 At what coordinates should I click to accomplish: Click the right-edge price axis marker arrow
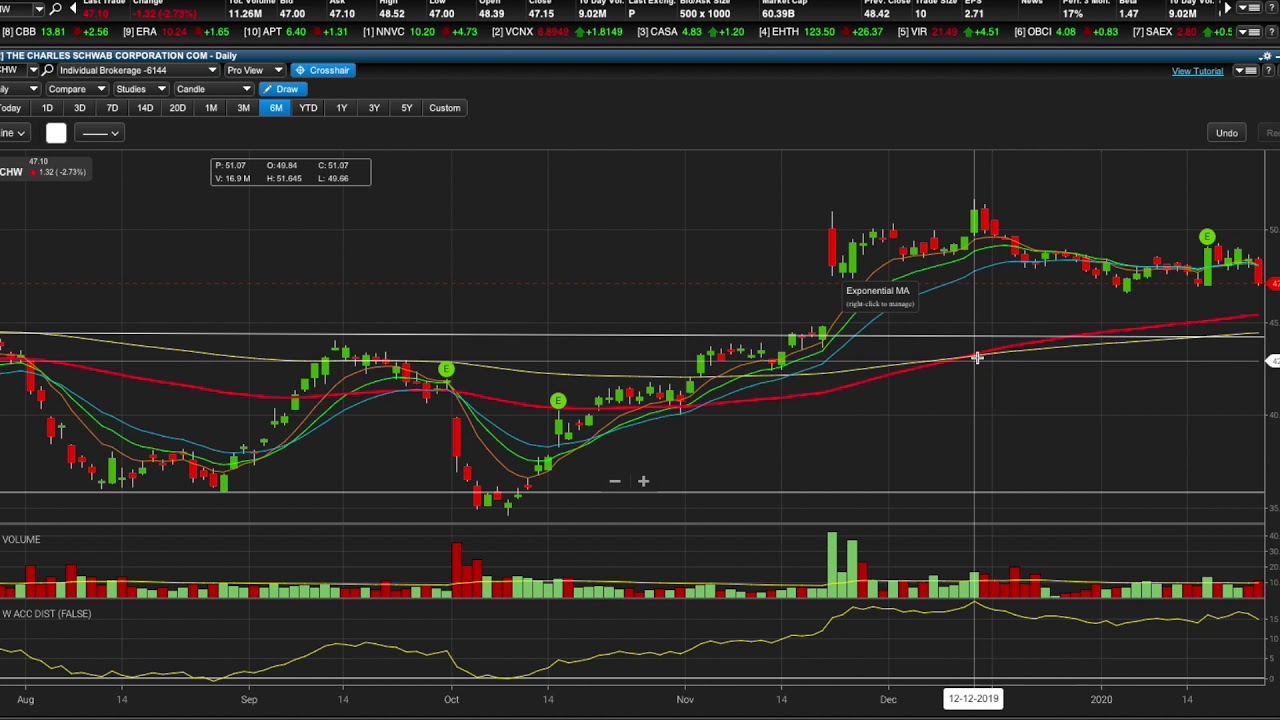point(1273,361)
